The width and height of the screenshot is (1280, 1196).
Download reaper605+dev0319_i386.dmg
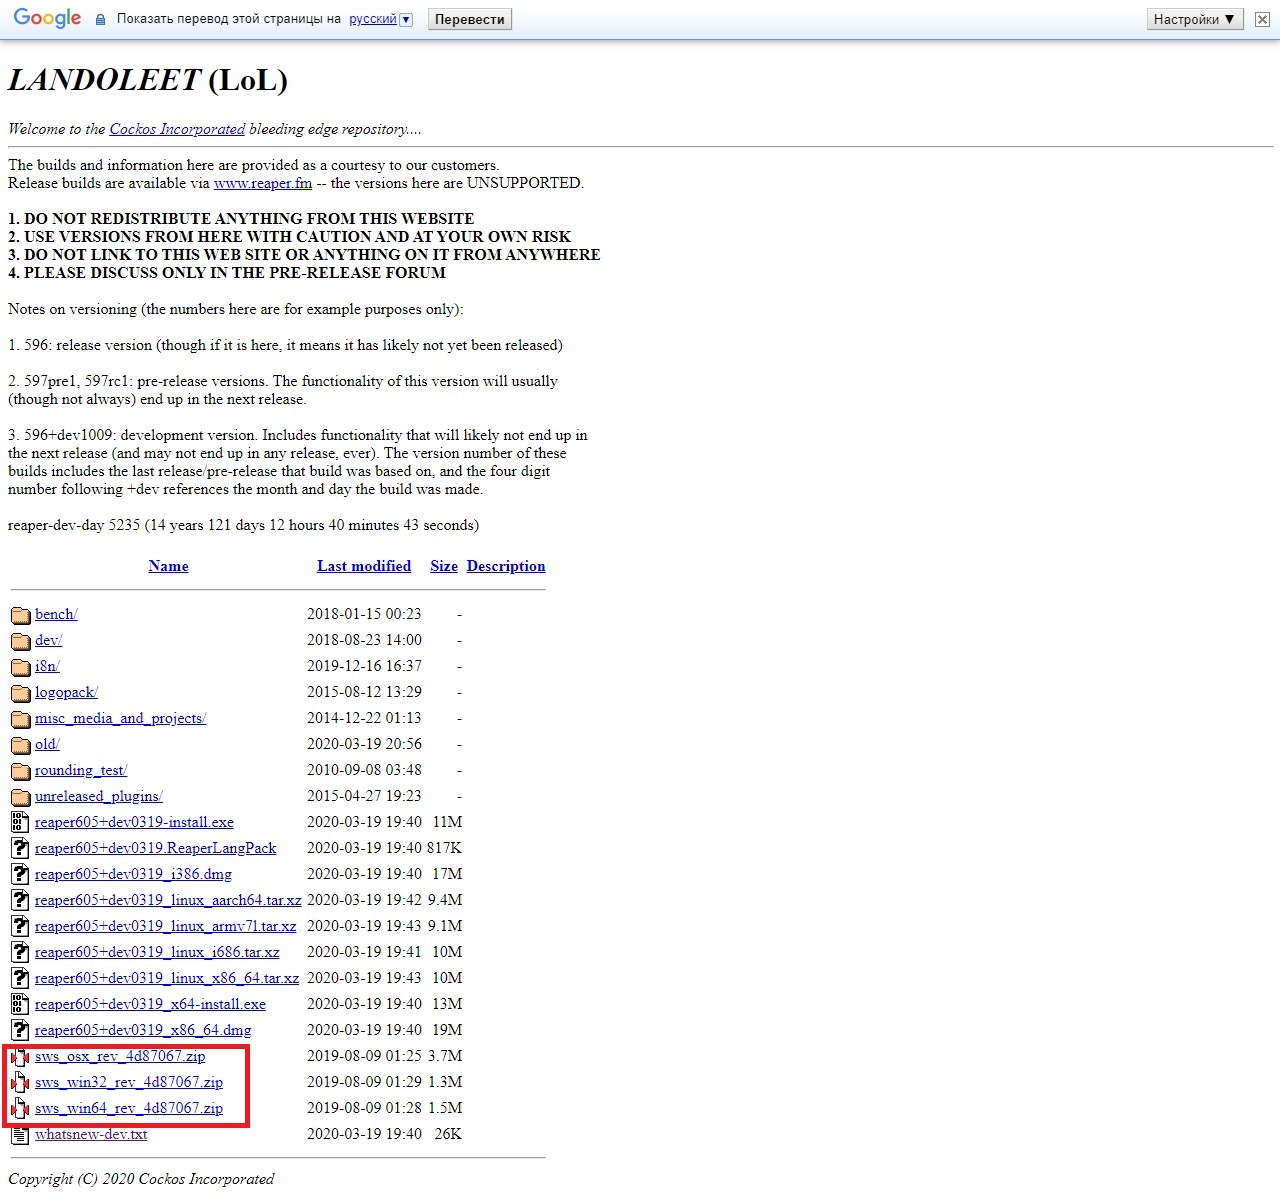[x=133, y=874]
